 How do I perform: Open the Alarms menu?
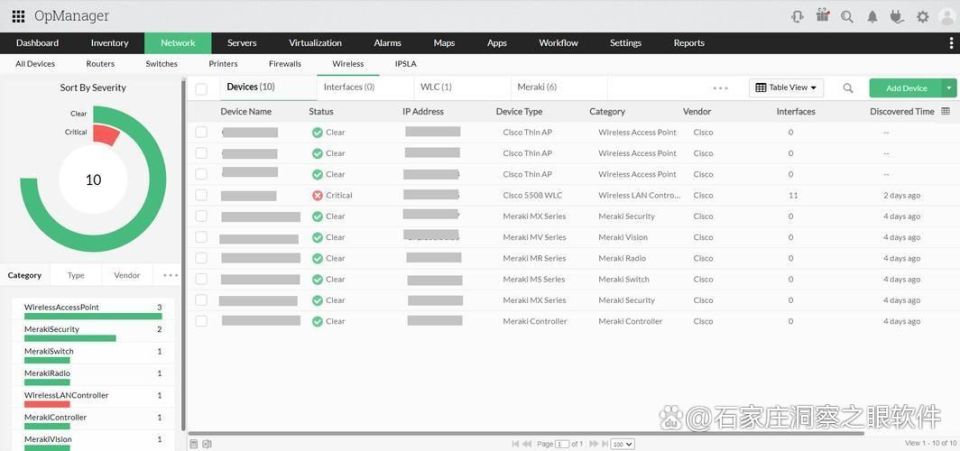(388, 43)
